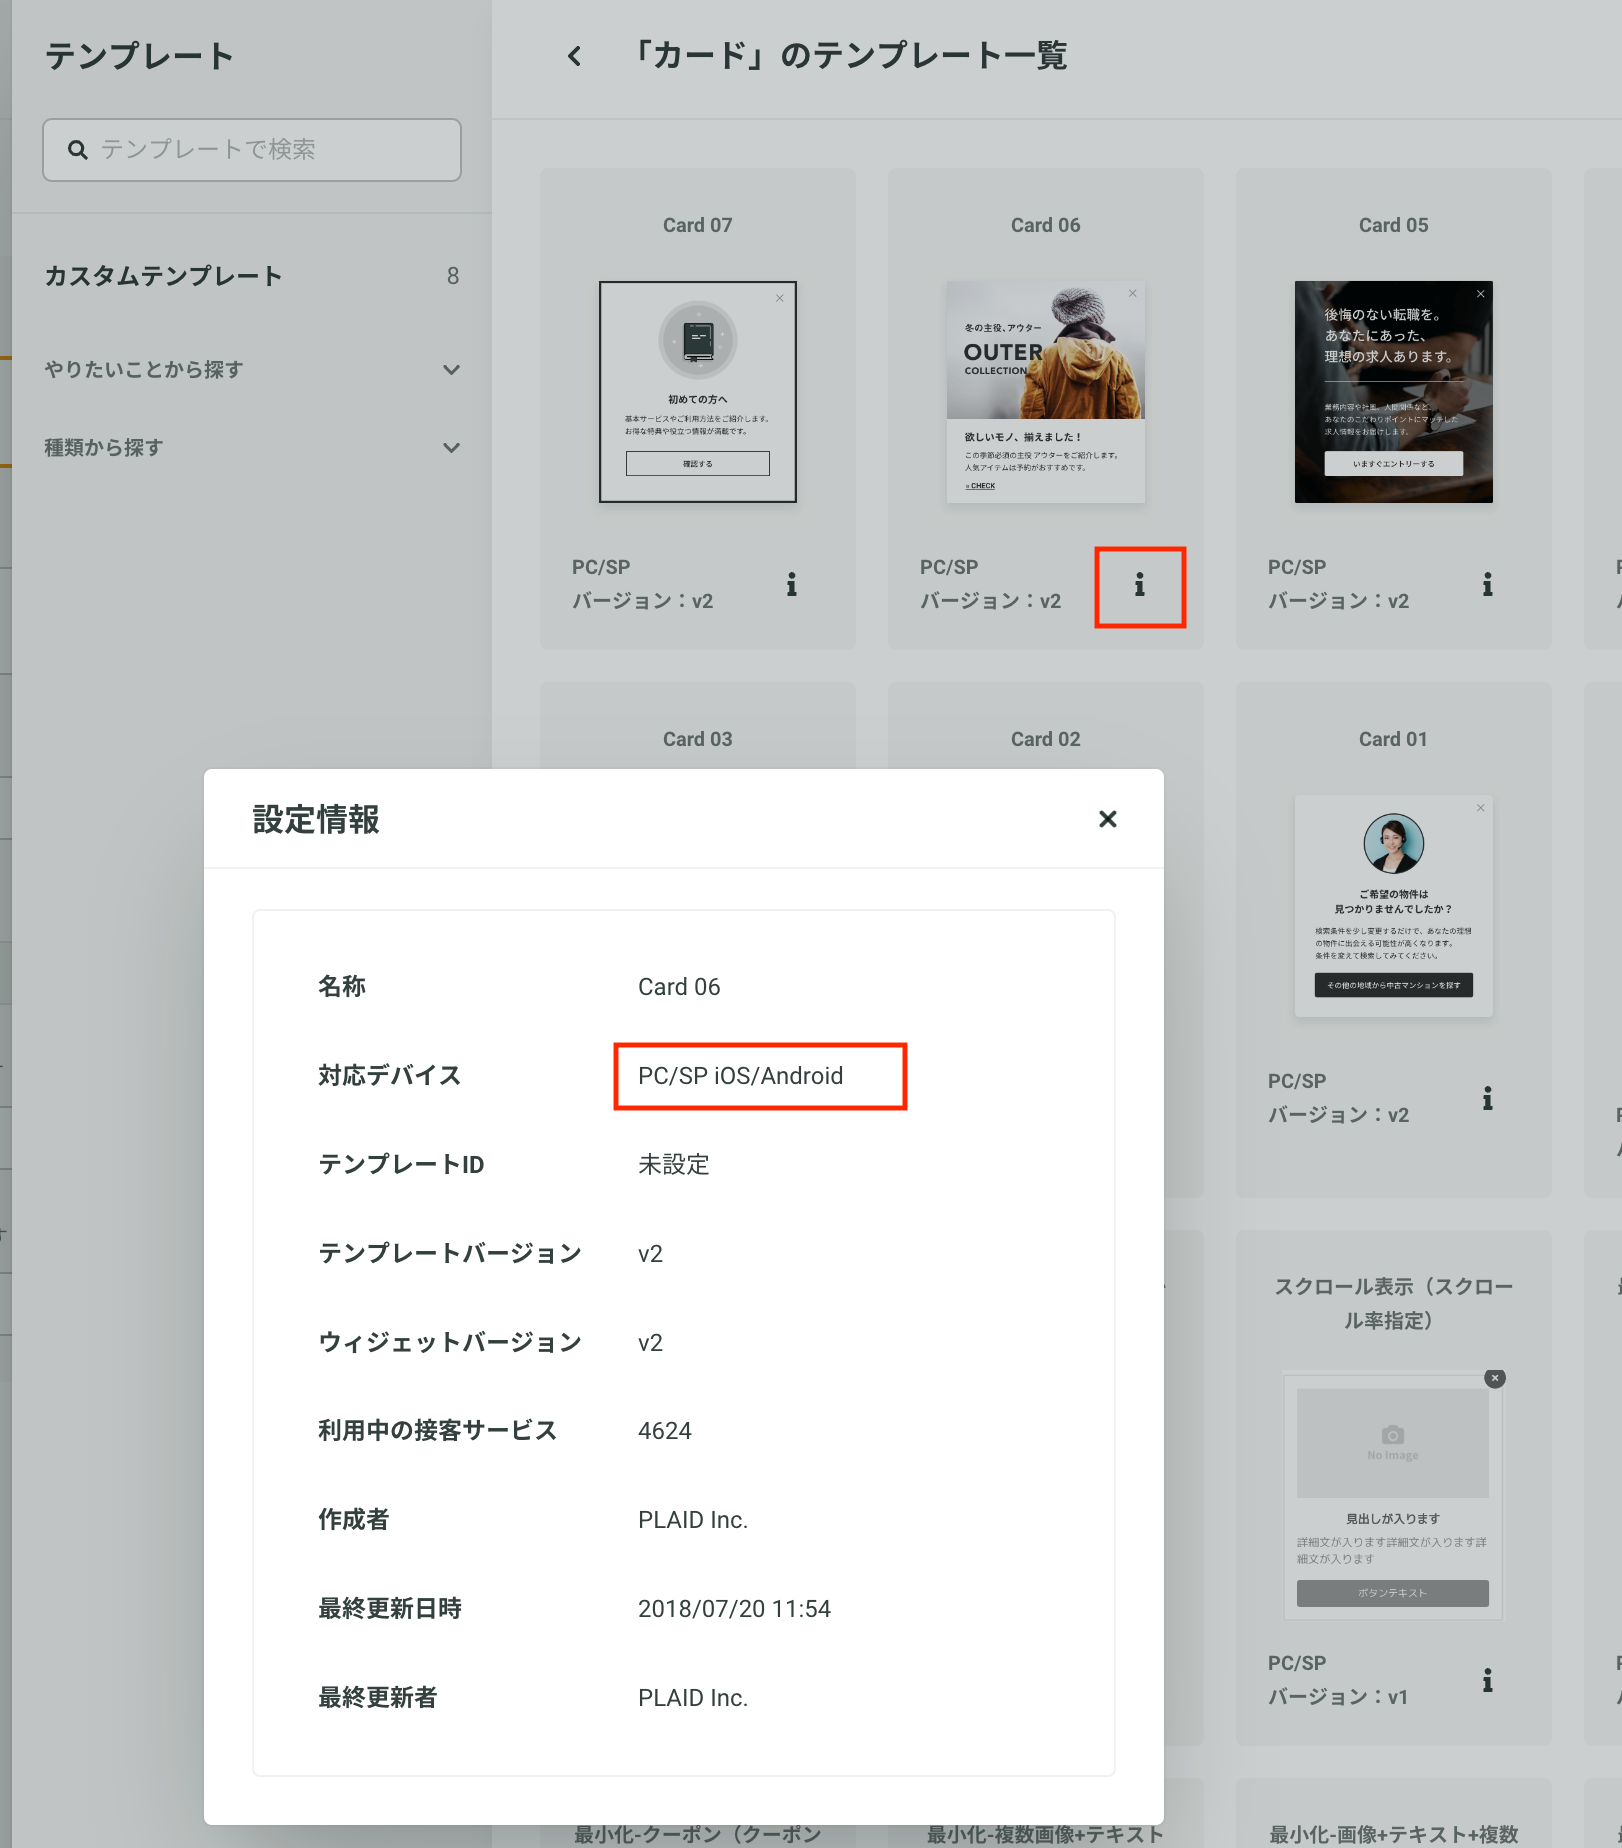Select the Card 07 template thumbnail
The height and width of the screenshot is (1848, 1622).
coord(698,392)
